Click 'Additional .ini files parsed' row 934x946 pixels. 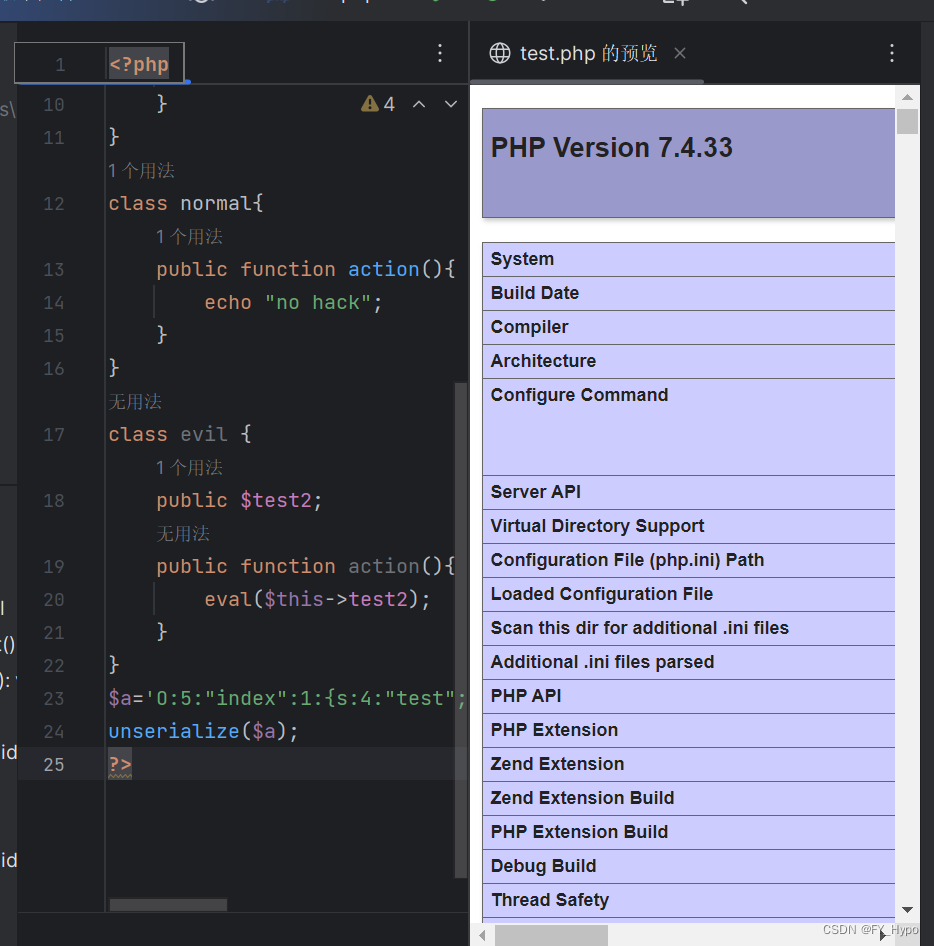click(x=688, y=662)
